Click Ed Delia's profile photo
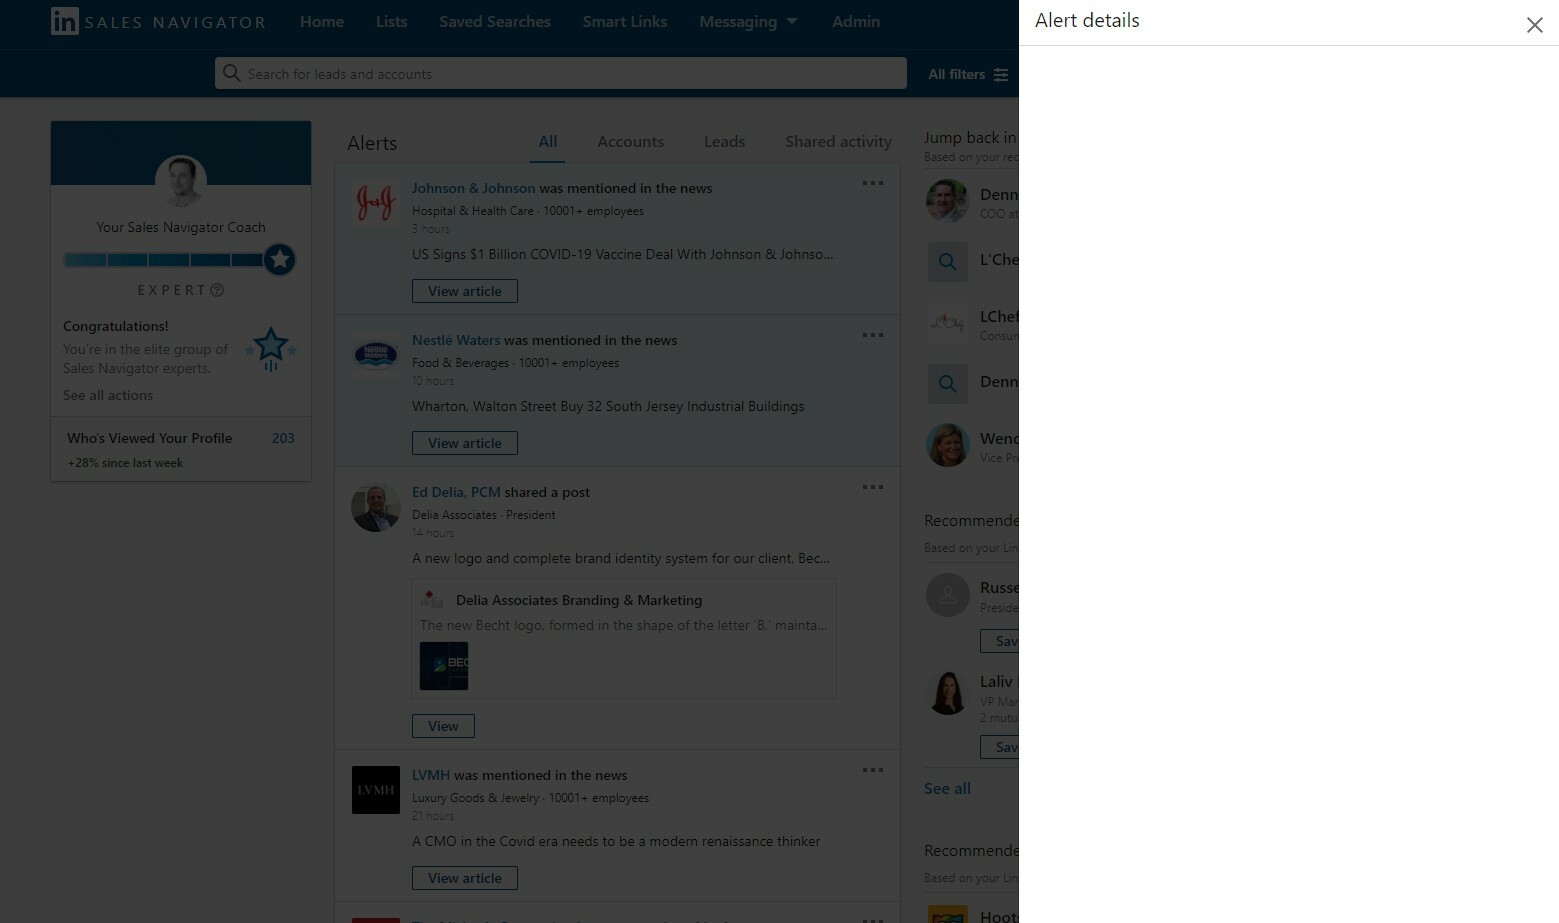This screenshot has width=1559, height=923. pos(376,507)
